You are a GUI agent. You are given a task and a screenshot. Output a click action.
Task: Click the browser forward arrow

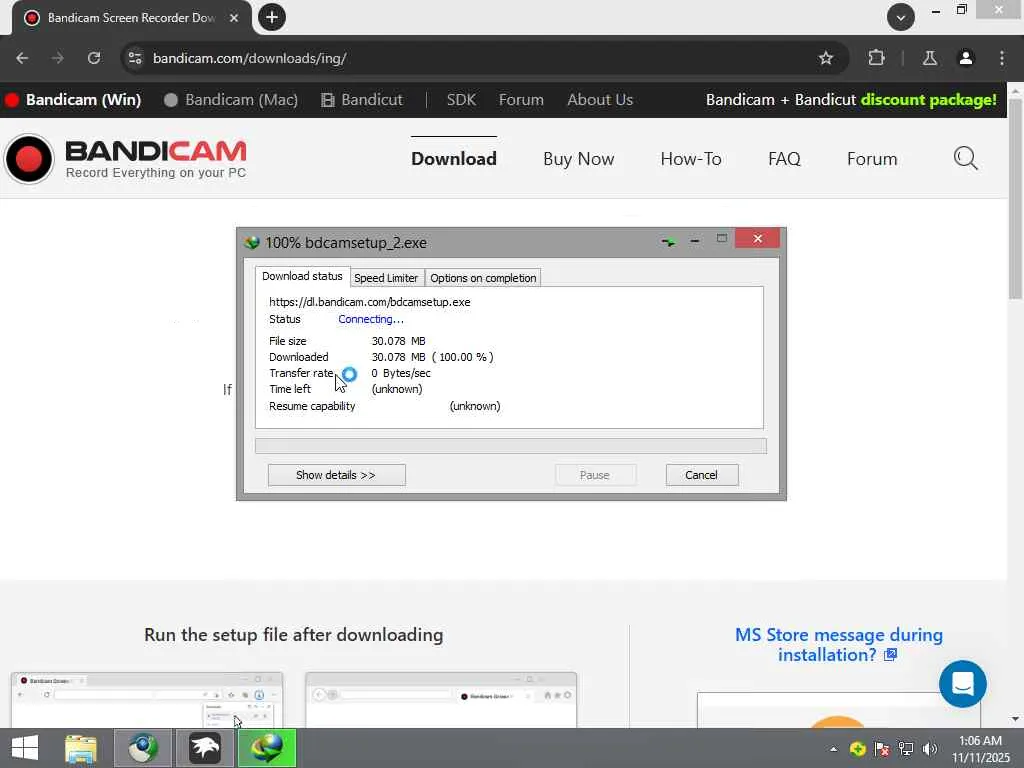(57, 58)
